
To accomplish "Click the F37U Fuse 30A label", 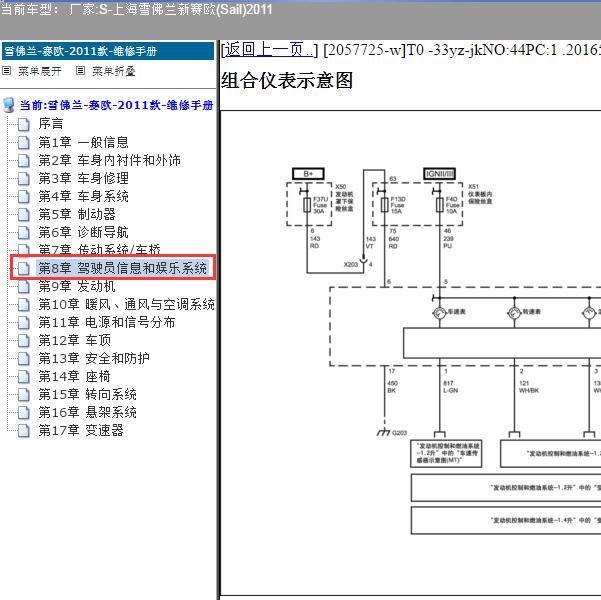I will coord(320,205).
